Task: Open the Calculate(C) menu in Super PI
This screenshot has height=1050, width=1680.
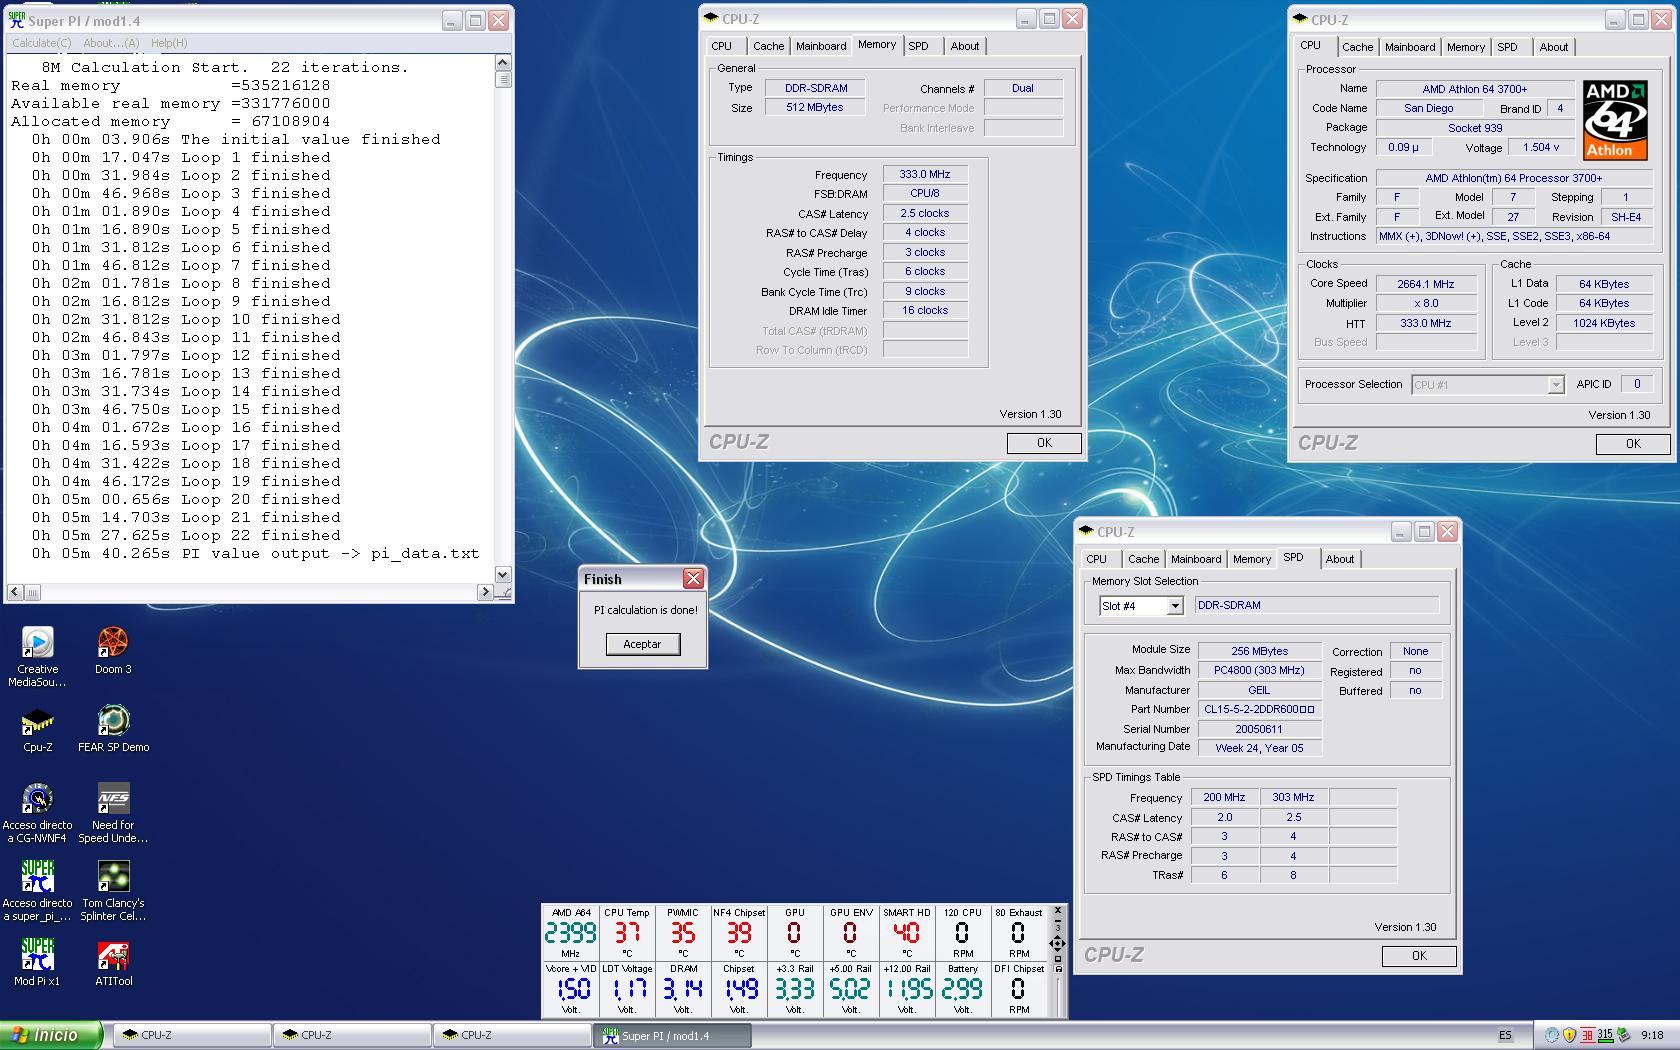Action: pos(41,43)
